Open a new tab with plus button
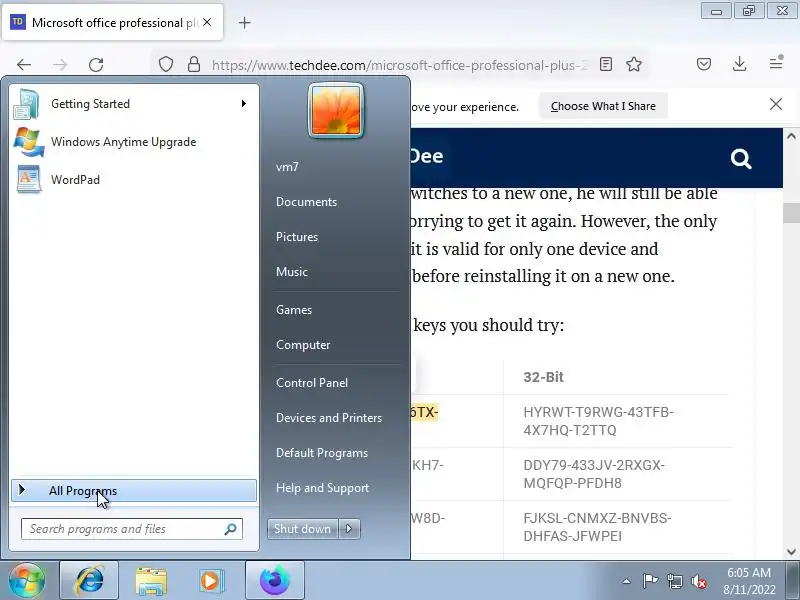This screenshot has height=600, width=800. tap(244, 22)
